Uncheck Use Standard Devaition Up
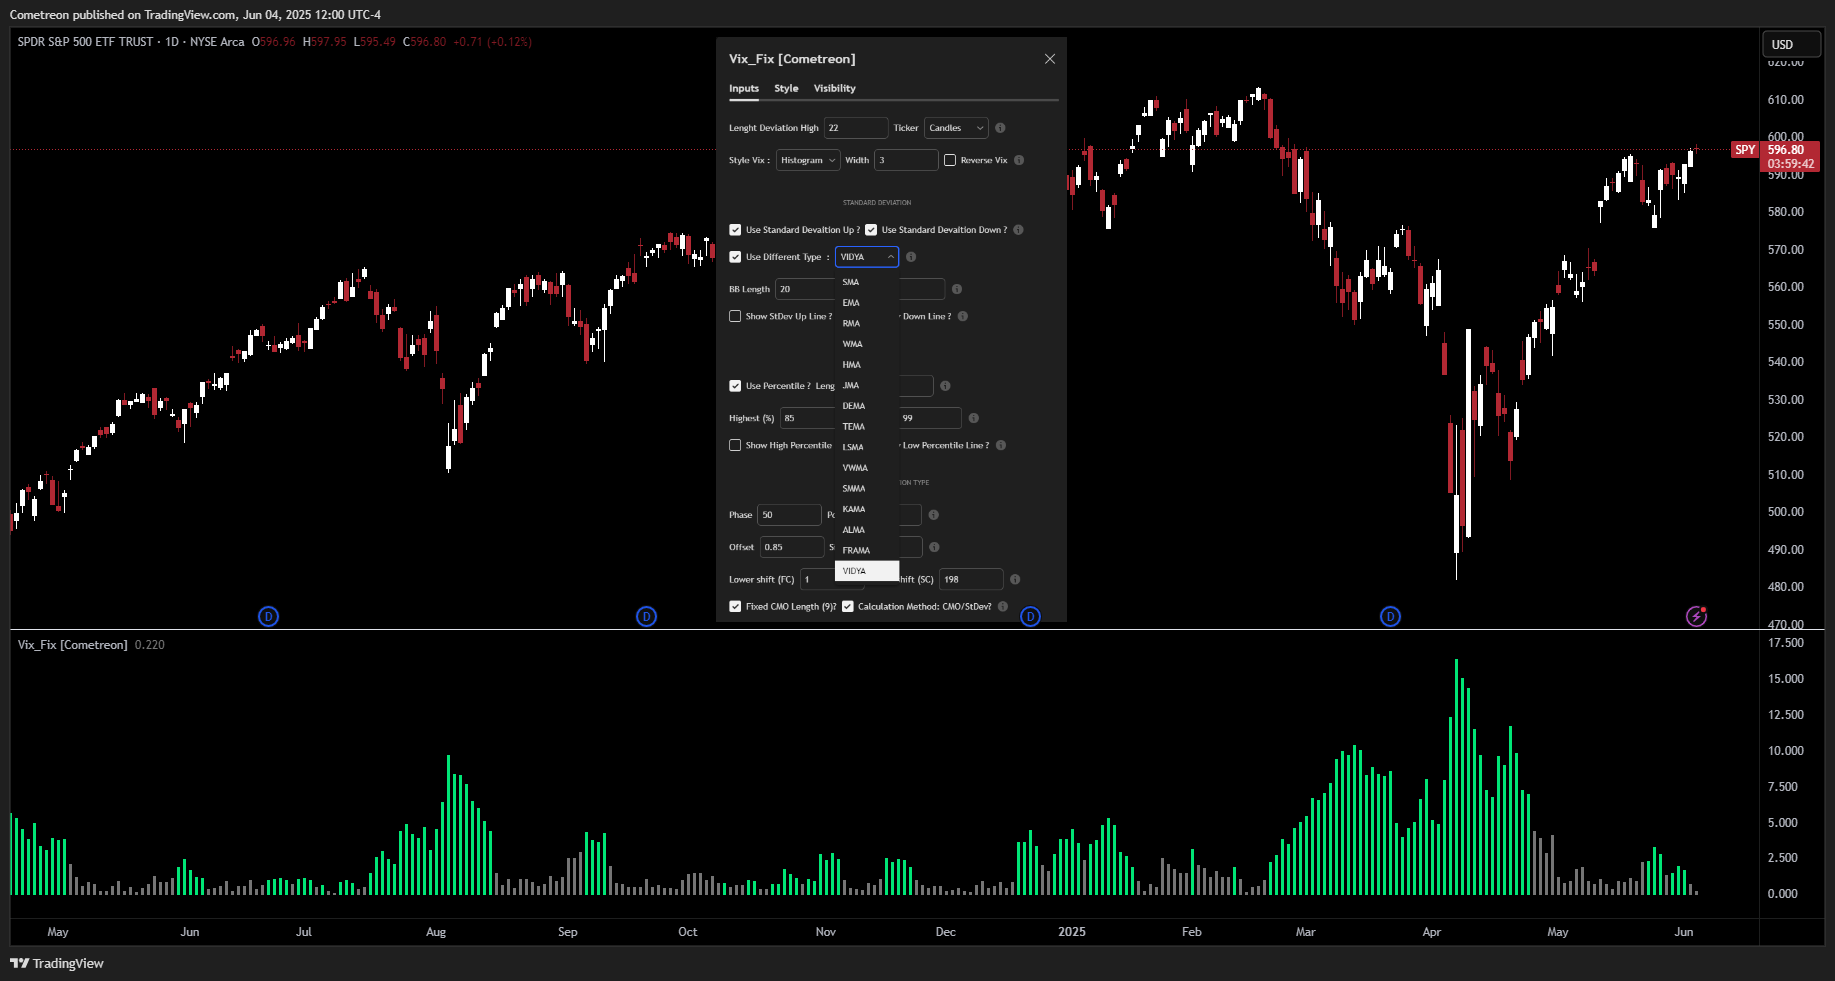 point(735,230)
